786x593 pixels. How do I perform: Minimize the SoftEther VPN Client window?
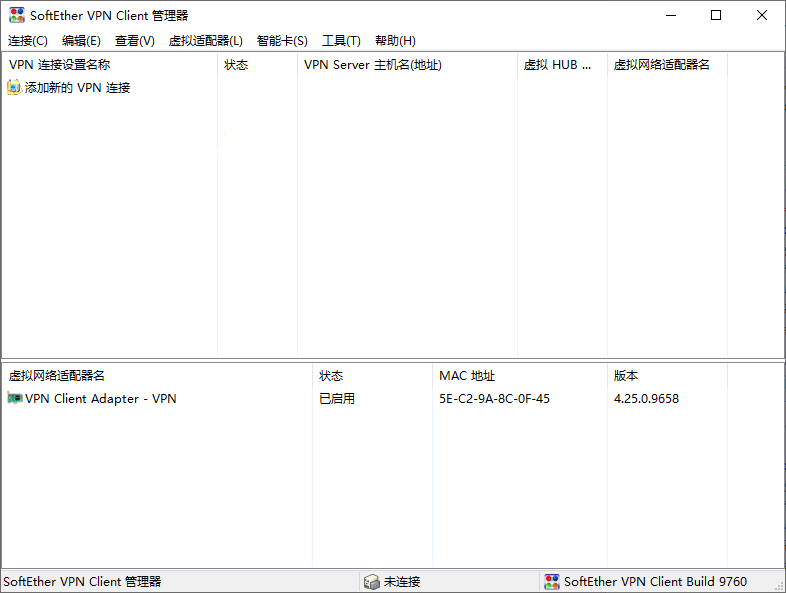click(671, 16)
